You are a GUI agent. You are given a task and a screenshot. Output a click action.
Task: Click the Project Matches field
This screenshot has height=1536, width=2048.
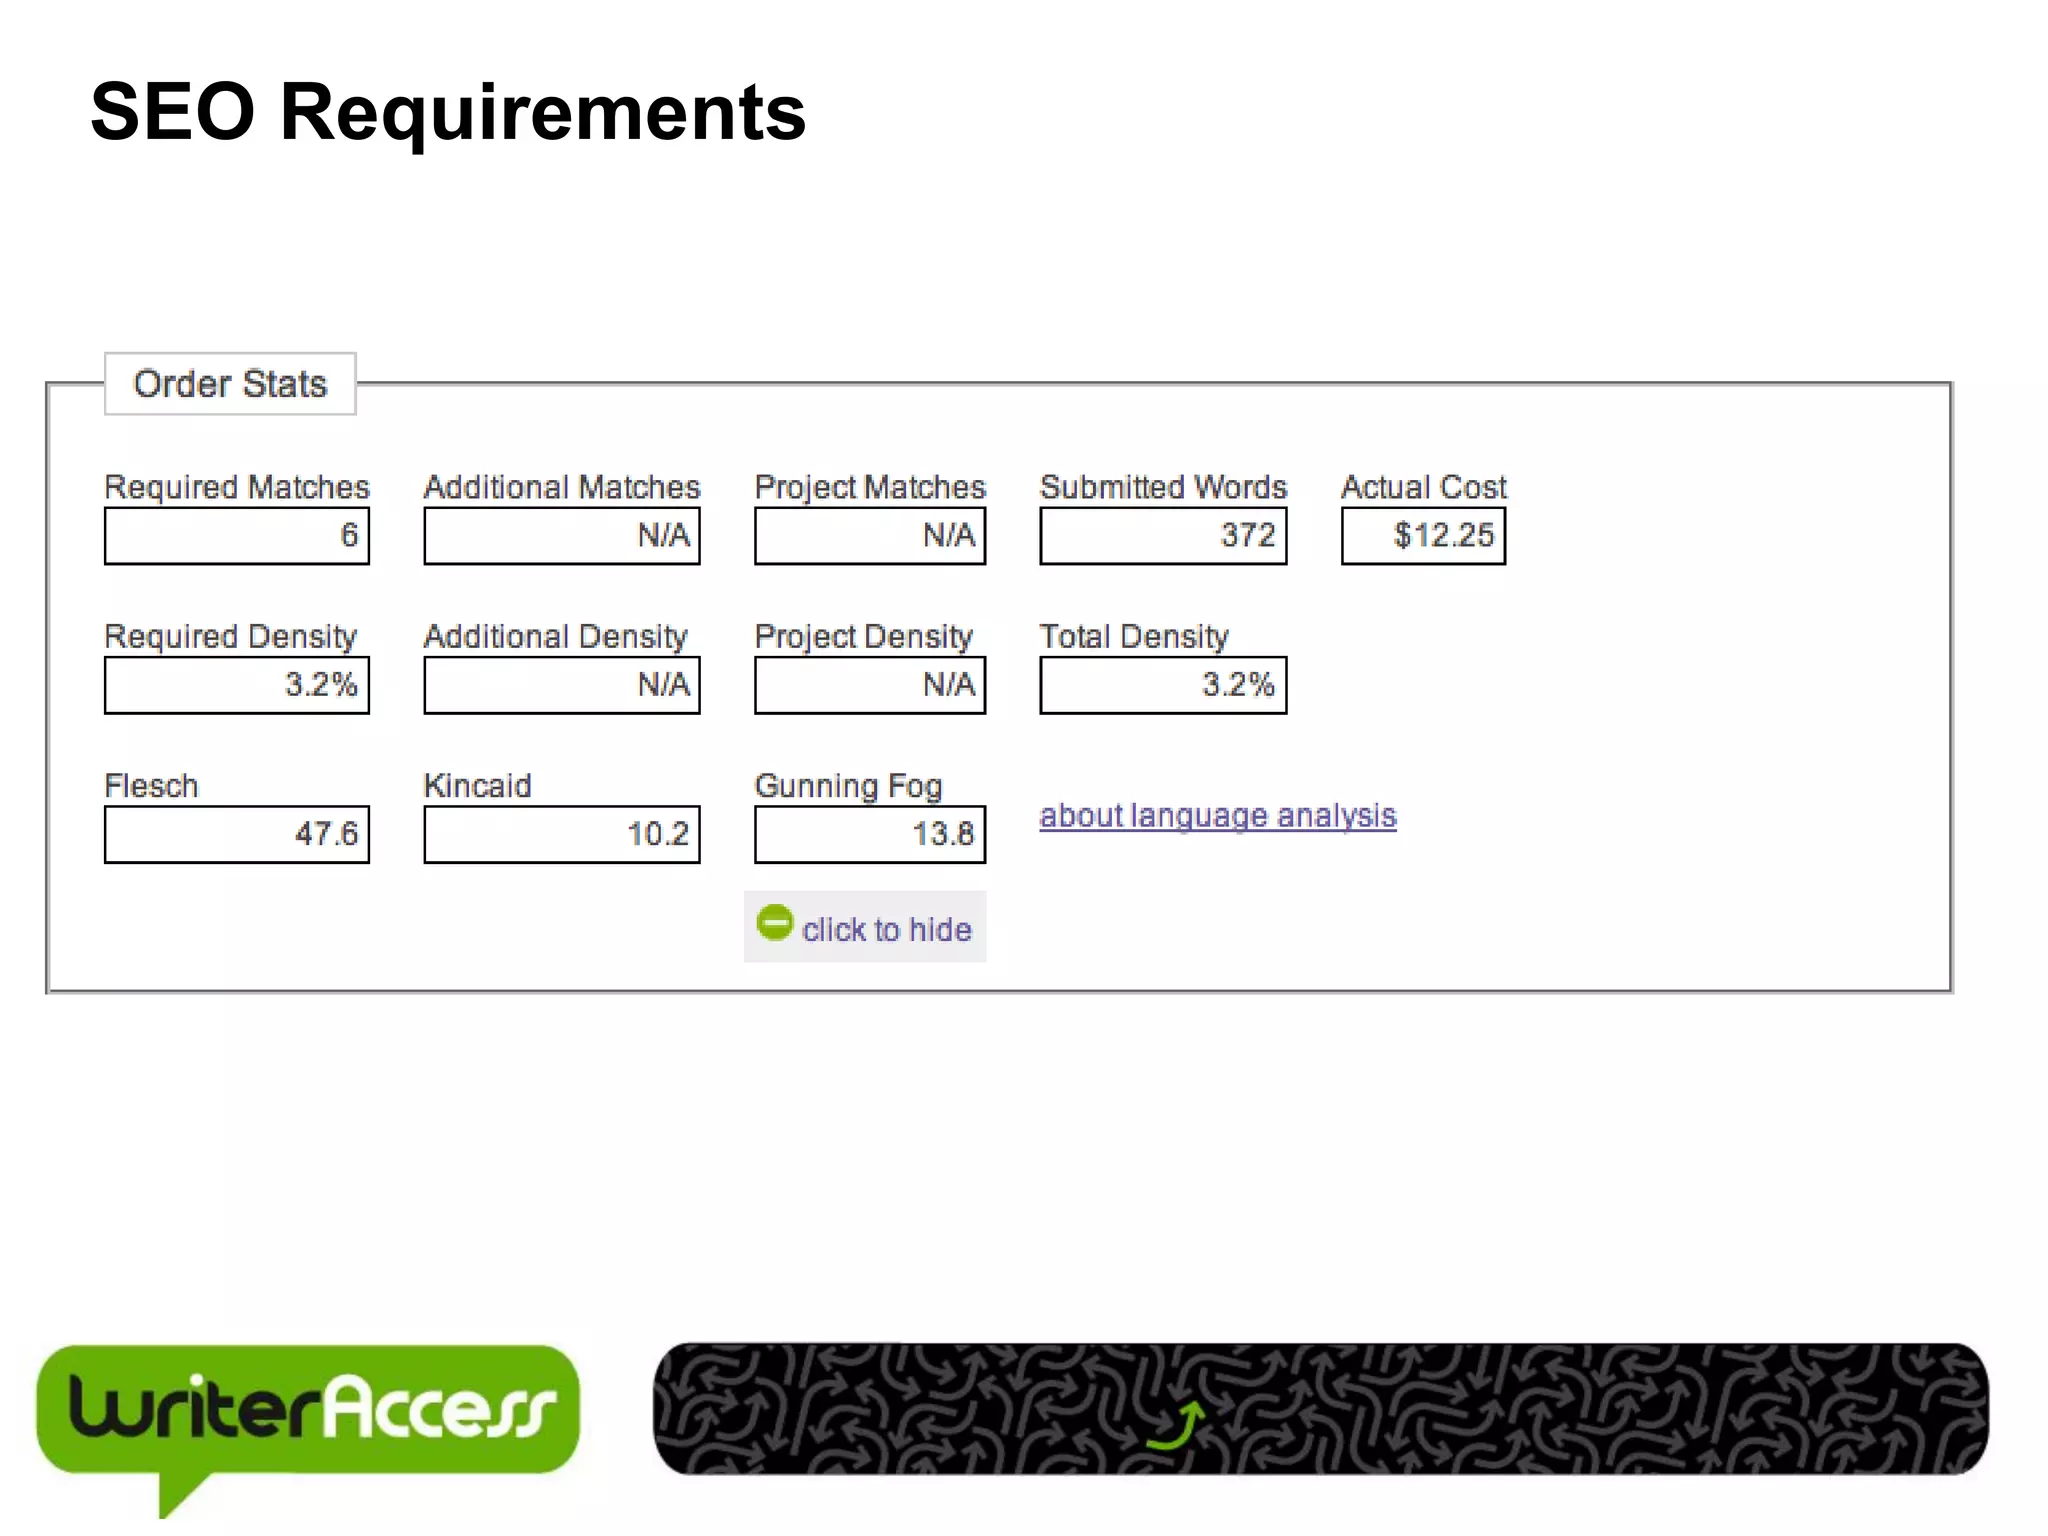pos(869,536)
